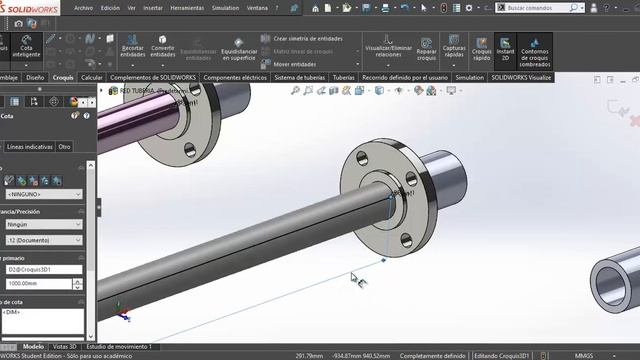The image size is (640, 360).
Task: Click Mover entidades command
Action: [x=290, y=64]
